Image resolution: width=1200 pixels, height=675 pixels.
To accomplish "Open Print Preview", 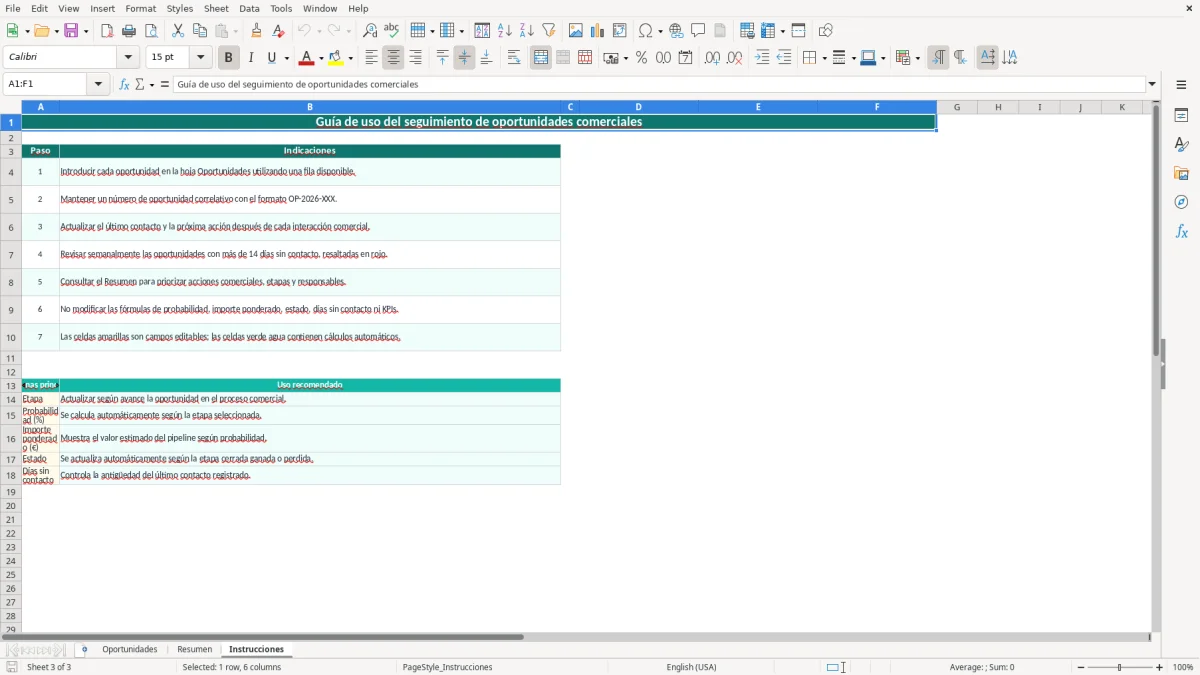I will pyautogui.click(x=151, y=31).
